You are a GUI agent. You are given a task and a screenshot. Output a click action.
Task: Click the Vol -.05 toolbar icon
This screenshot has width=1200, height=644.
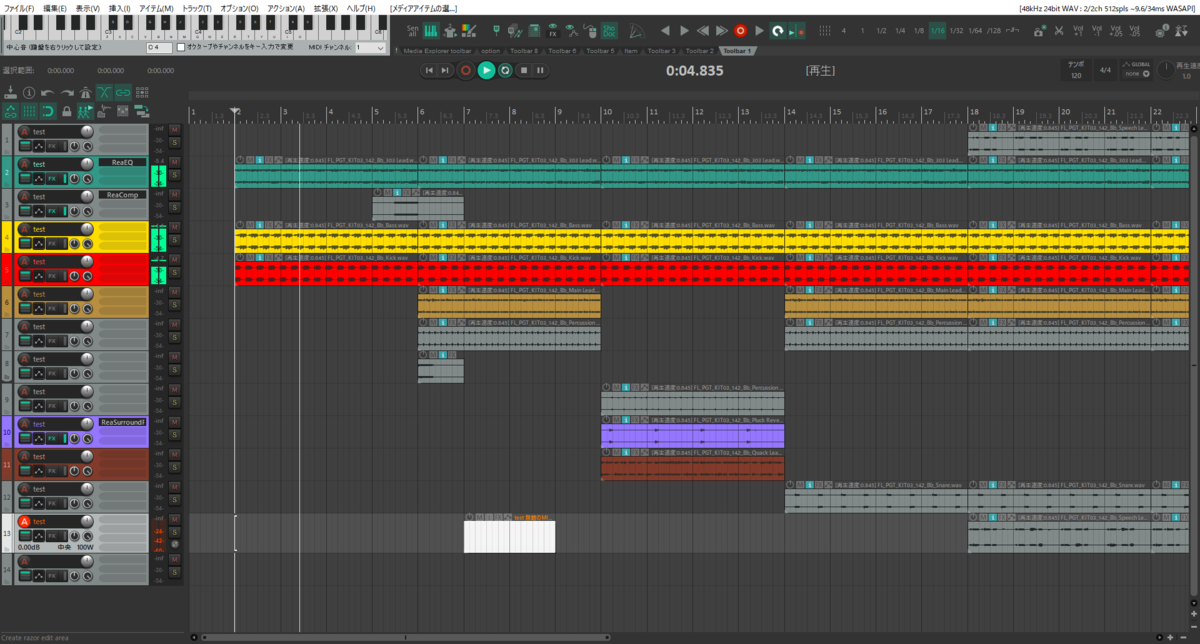tap(1134, 31)
